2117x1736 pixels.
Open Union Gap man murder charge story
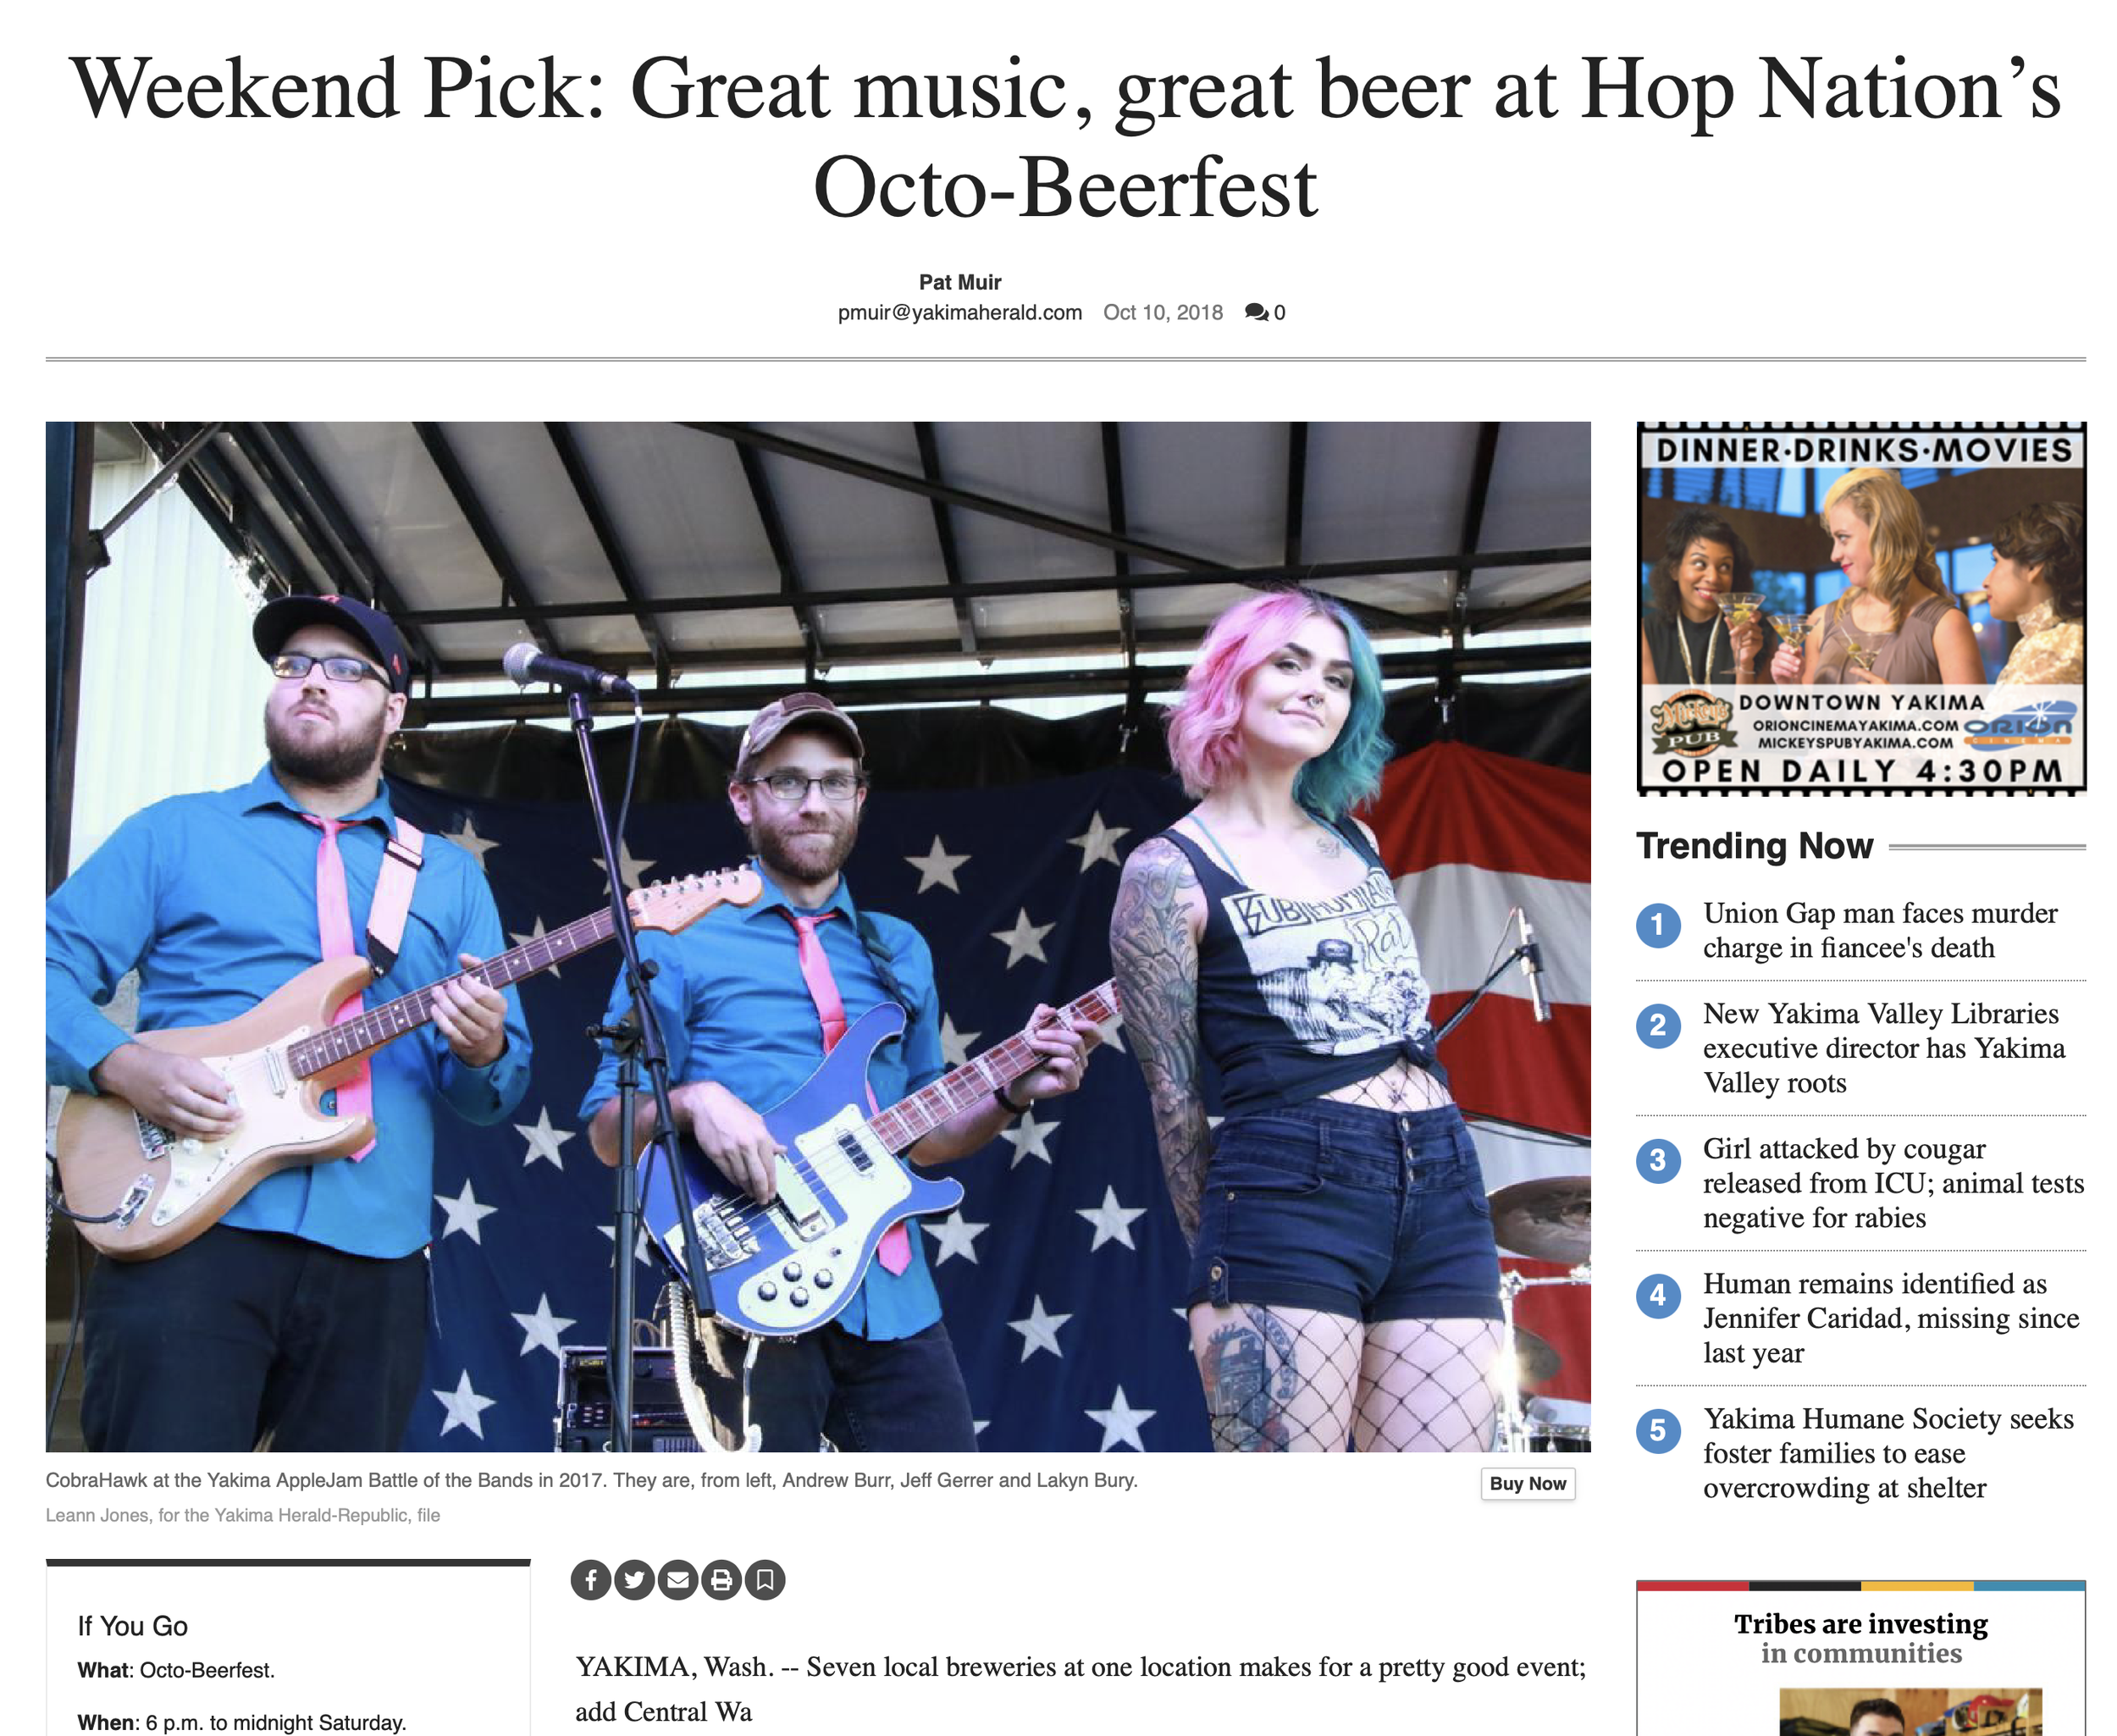point(1880,930)
